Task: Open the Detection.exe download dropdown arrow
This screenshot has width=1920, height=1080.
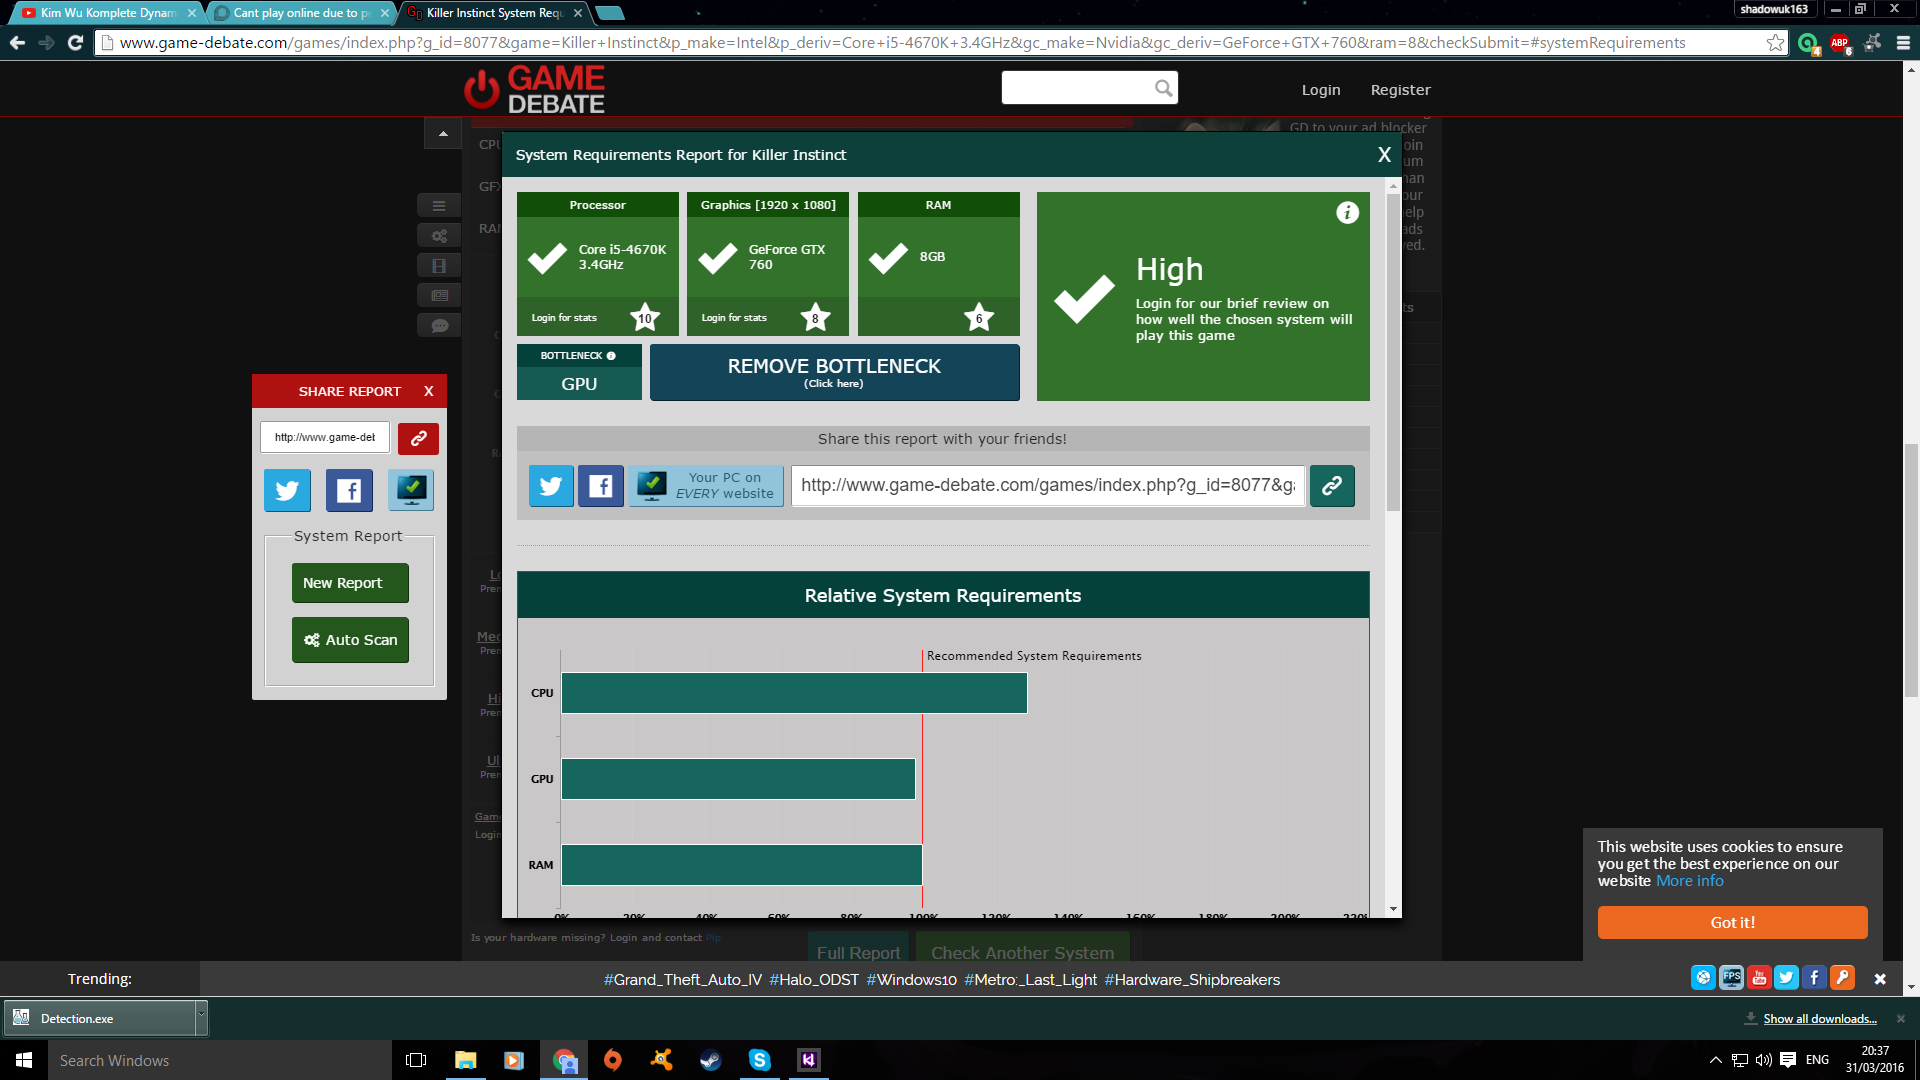Action: pos(201,1018)
